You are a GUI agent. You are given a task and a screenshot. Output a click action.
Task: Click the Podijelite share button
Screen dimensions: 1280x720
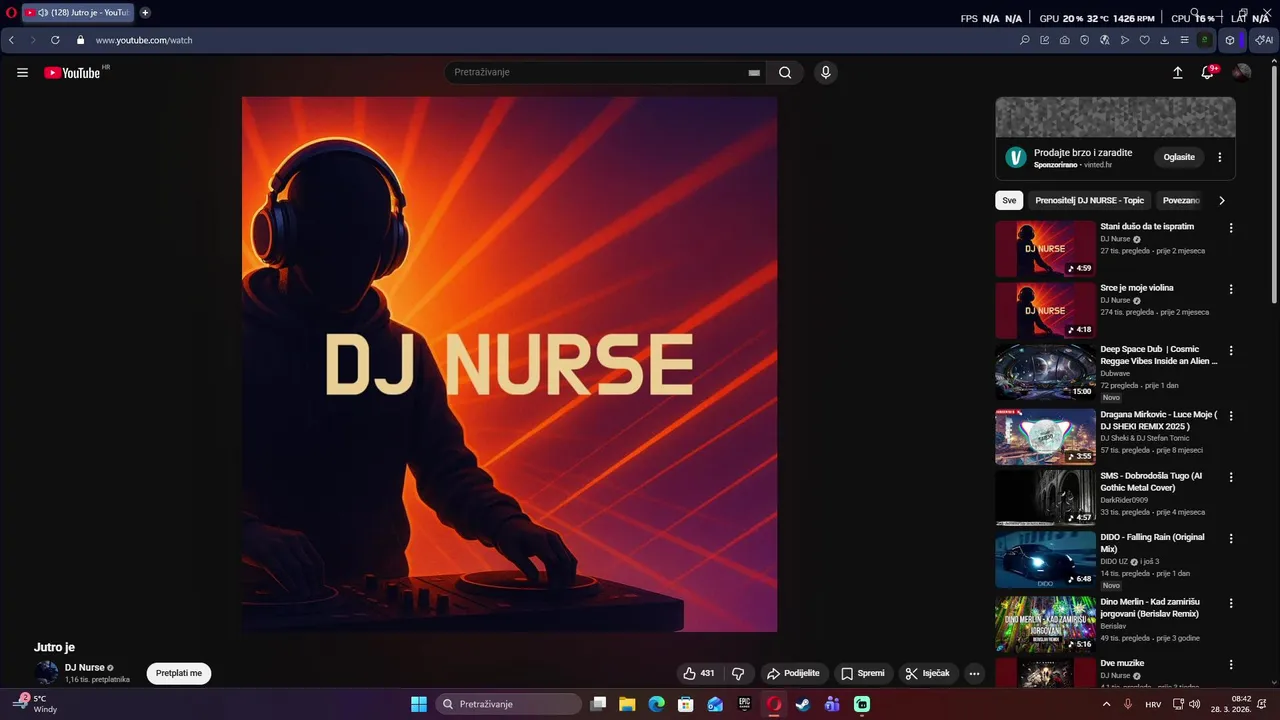(x=793, y=673)
